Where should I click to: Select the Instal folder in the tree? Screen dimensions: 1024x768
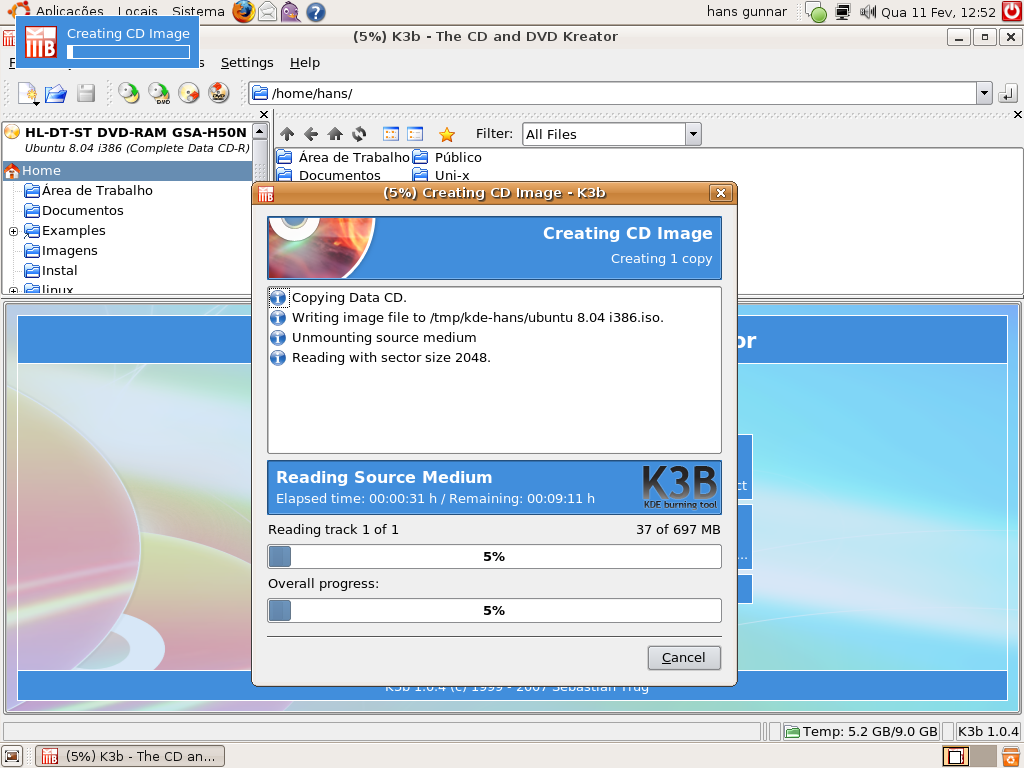[59, 270]
